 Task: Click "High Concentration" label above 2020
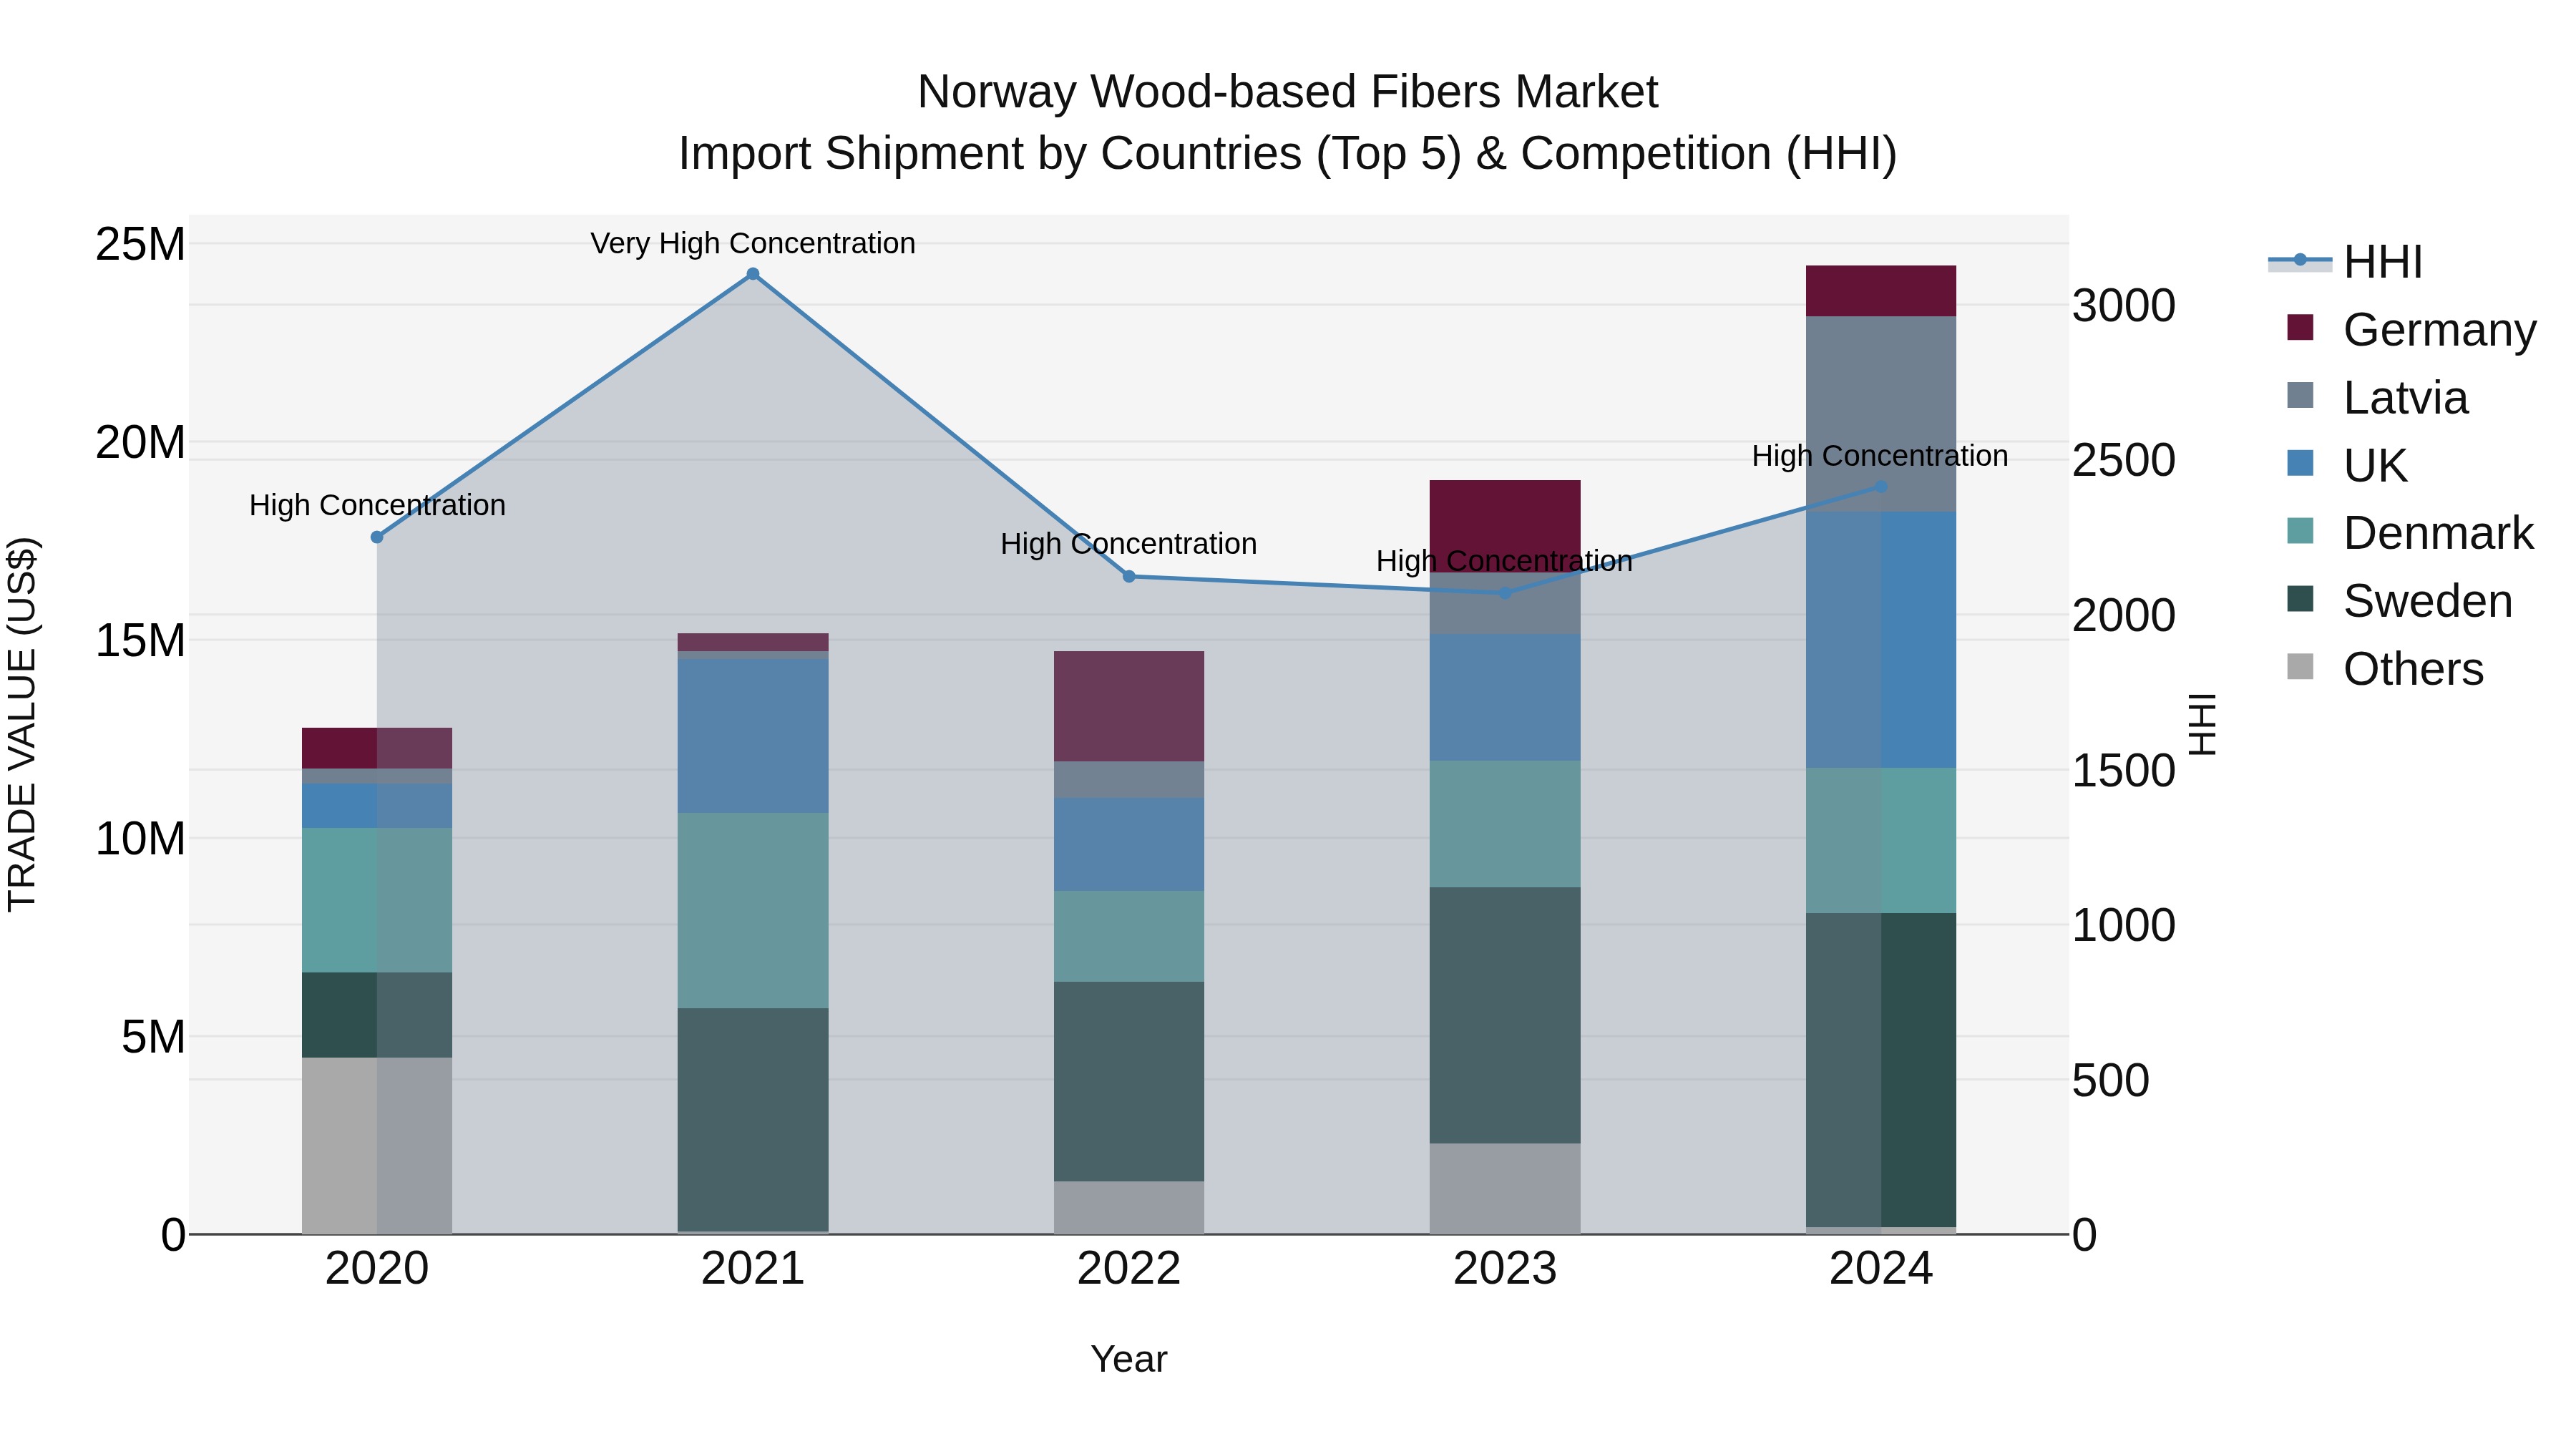pos(377,505)
